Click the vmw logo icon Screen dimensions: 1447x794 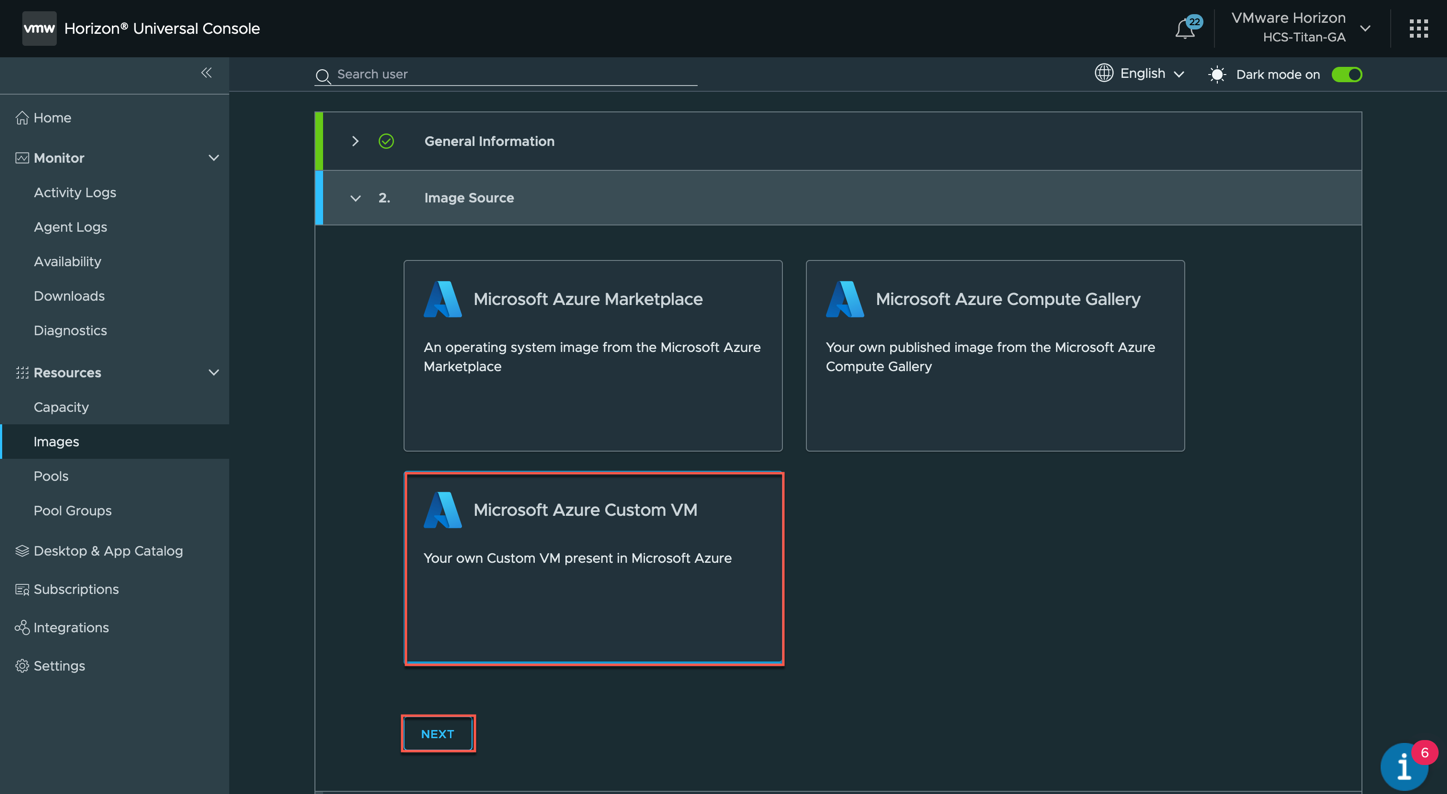click(x=39, y=28)
